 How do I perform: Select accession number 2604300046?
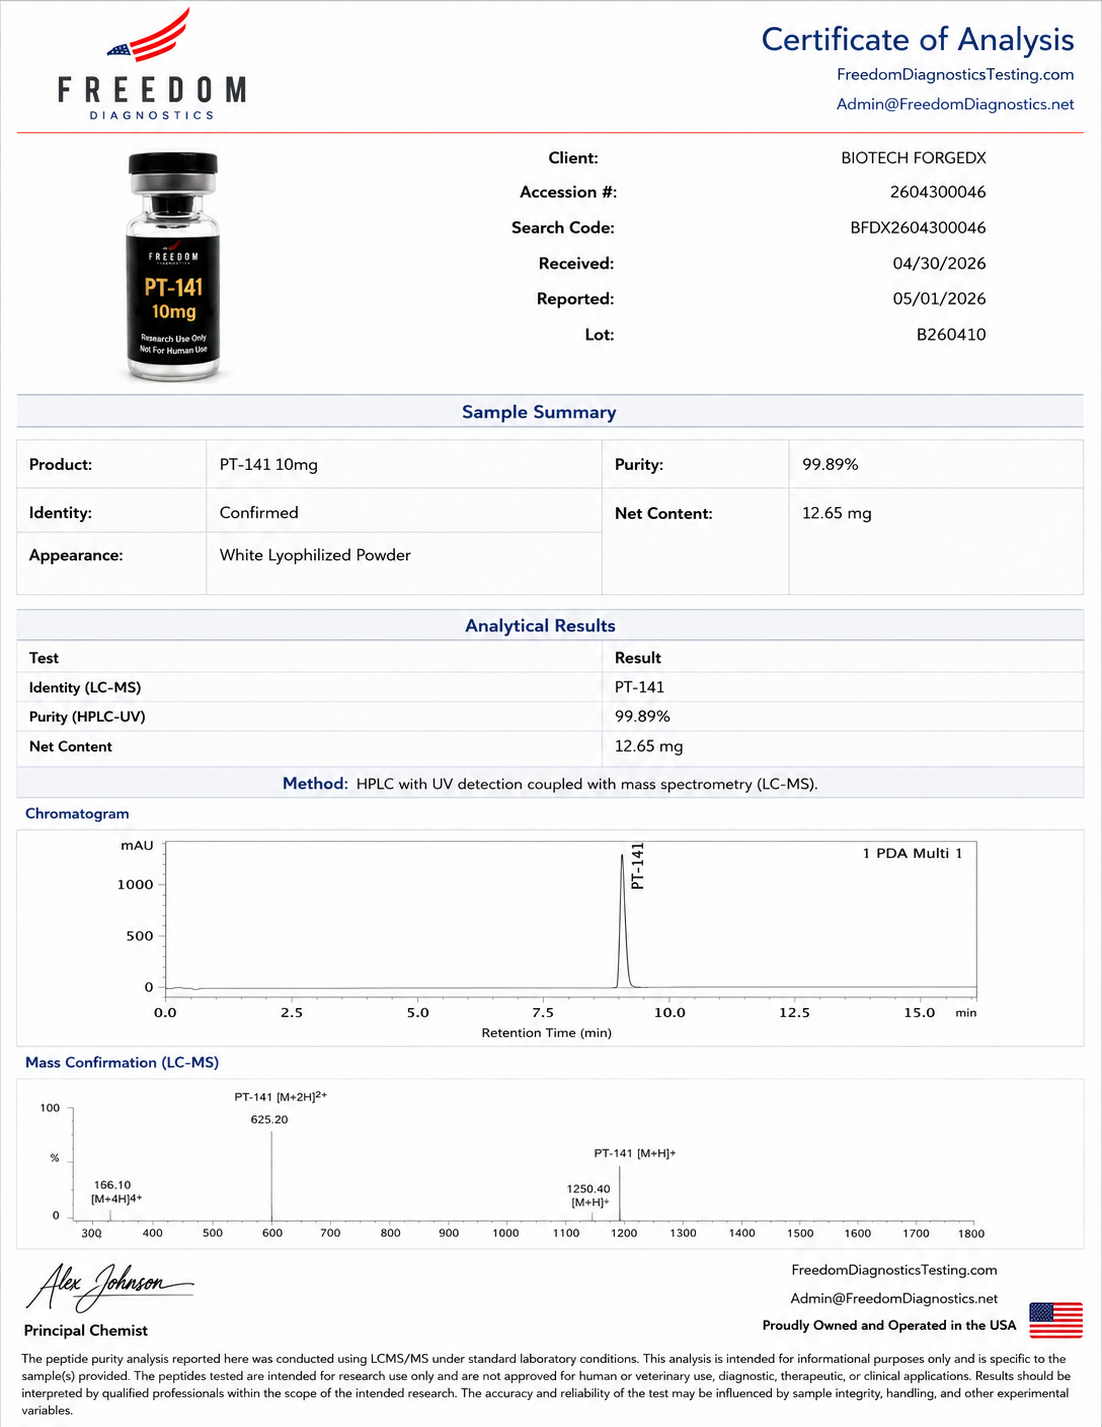pyautogui.click(x=938, y=192)
